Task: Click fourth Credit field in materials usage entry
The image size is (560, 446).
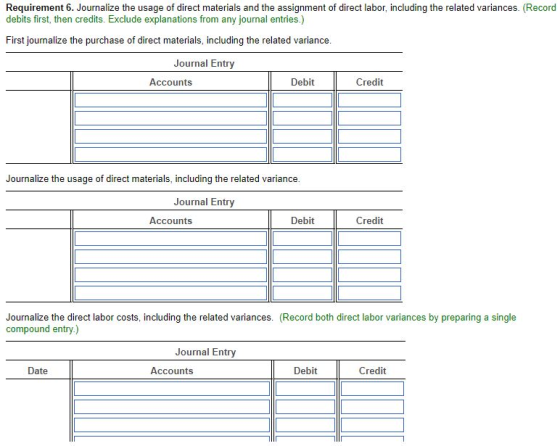Action: tap(369, 293)
